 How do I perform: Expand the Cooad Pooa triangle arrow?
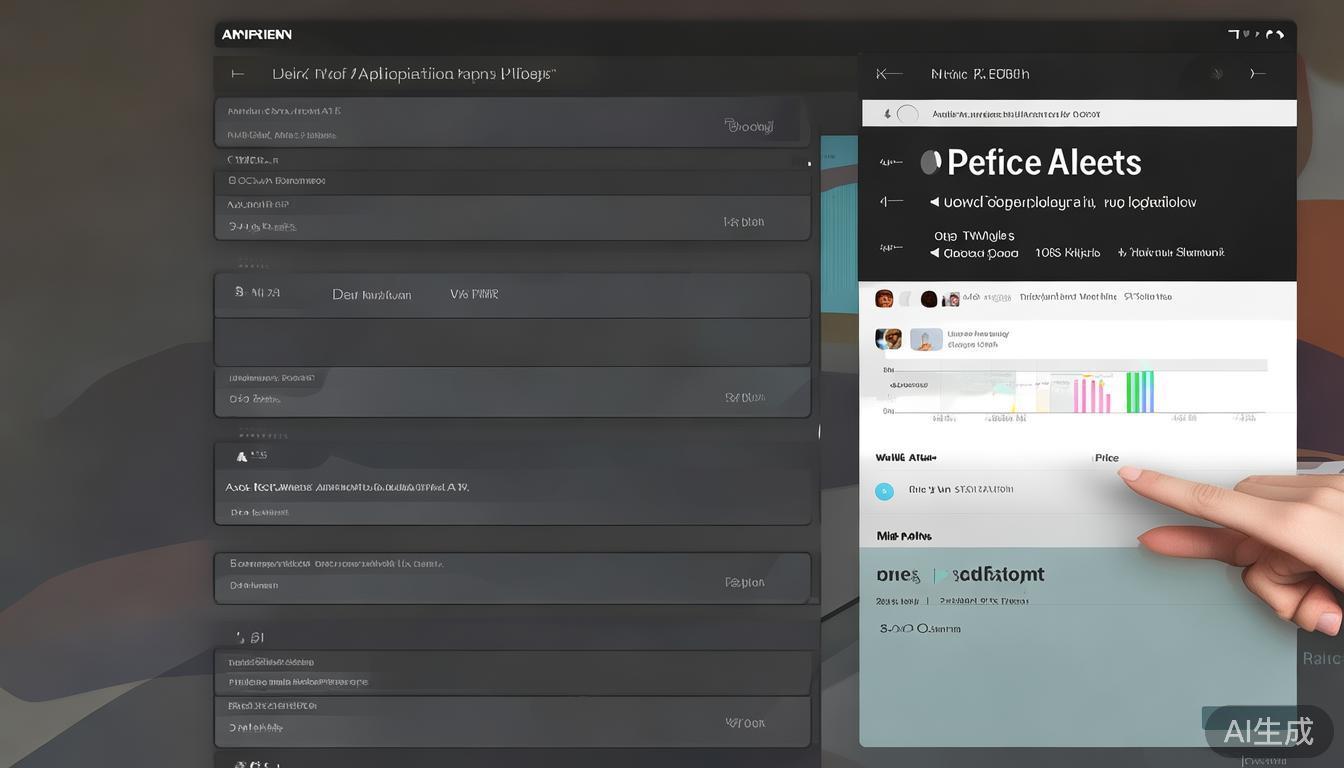(934, 254)
